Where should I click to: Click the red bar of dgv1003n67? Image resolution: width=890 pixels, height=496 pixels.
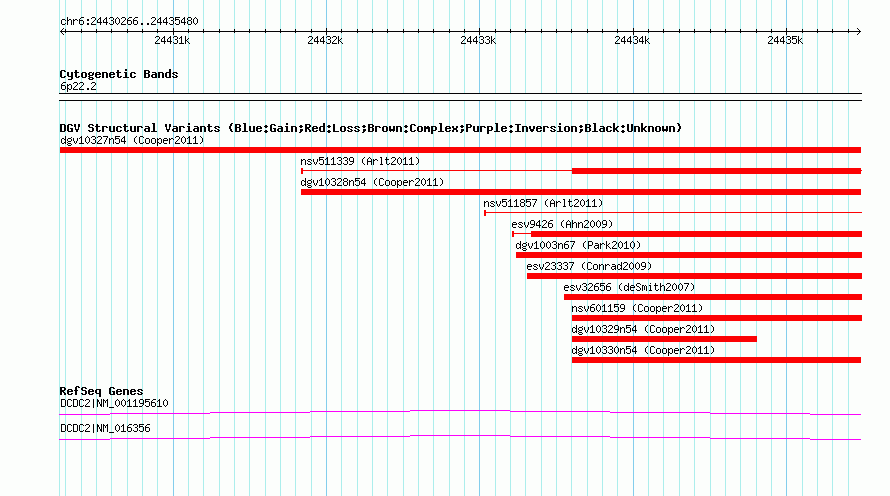click(689, 255)
